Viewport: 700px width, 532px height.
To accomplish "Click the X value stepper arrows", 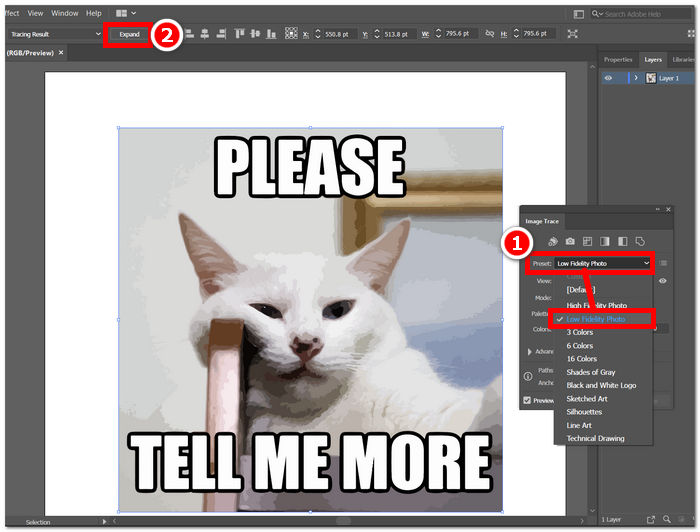I will [x=318, y=34].
